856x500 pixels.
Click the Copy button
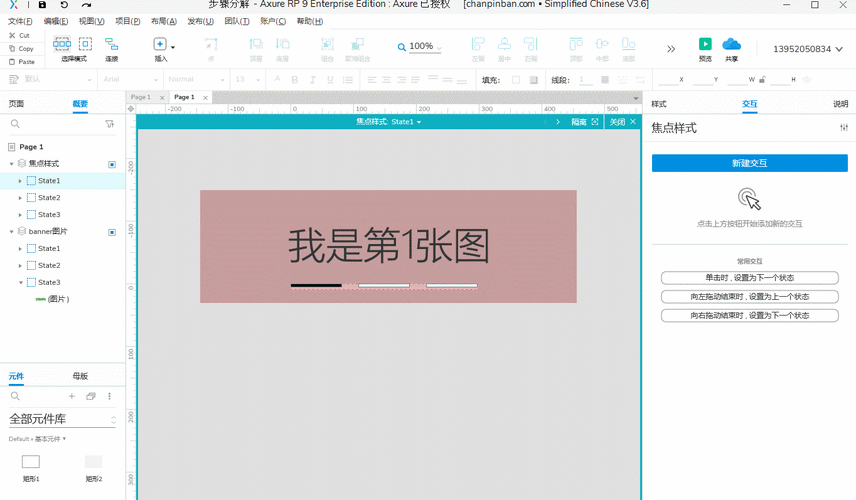[x=21, y=49]
